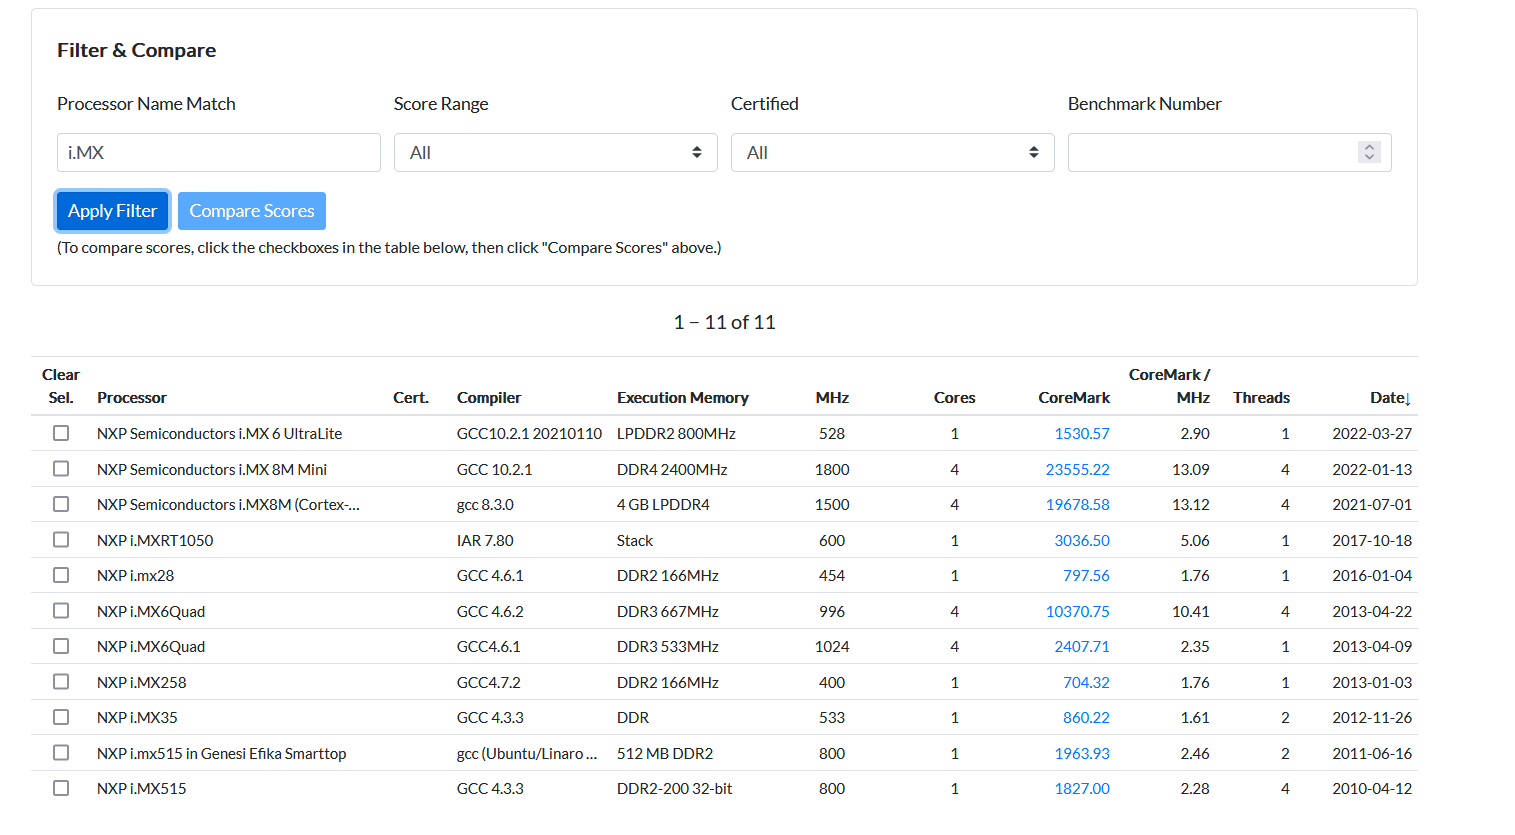The image size is (1515, 835).
Task: Check the NXP i.MX515 row box
Action: (61, 788)
